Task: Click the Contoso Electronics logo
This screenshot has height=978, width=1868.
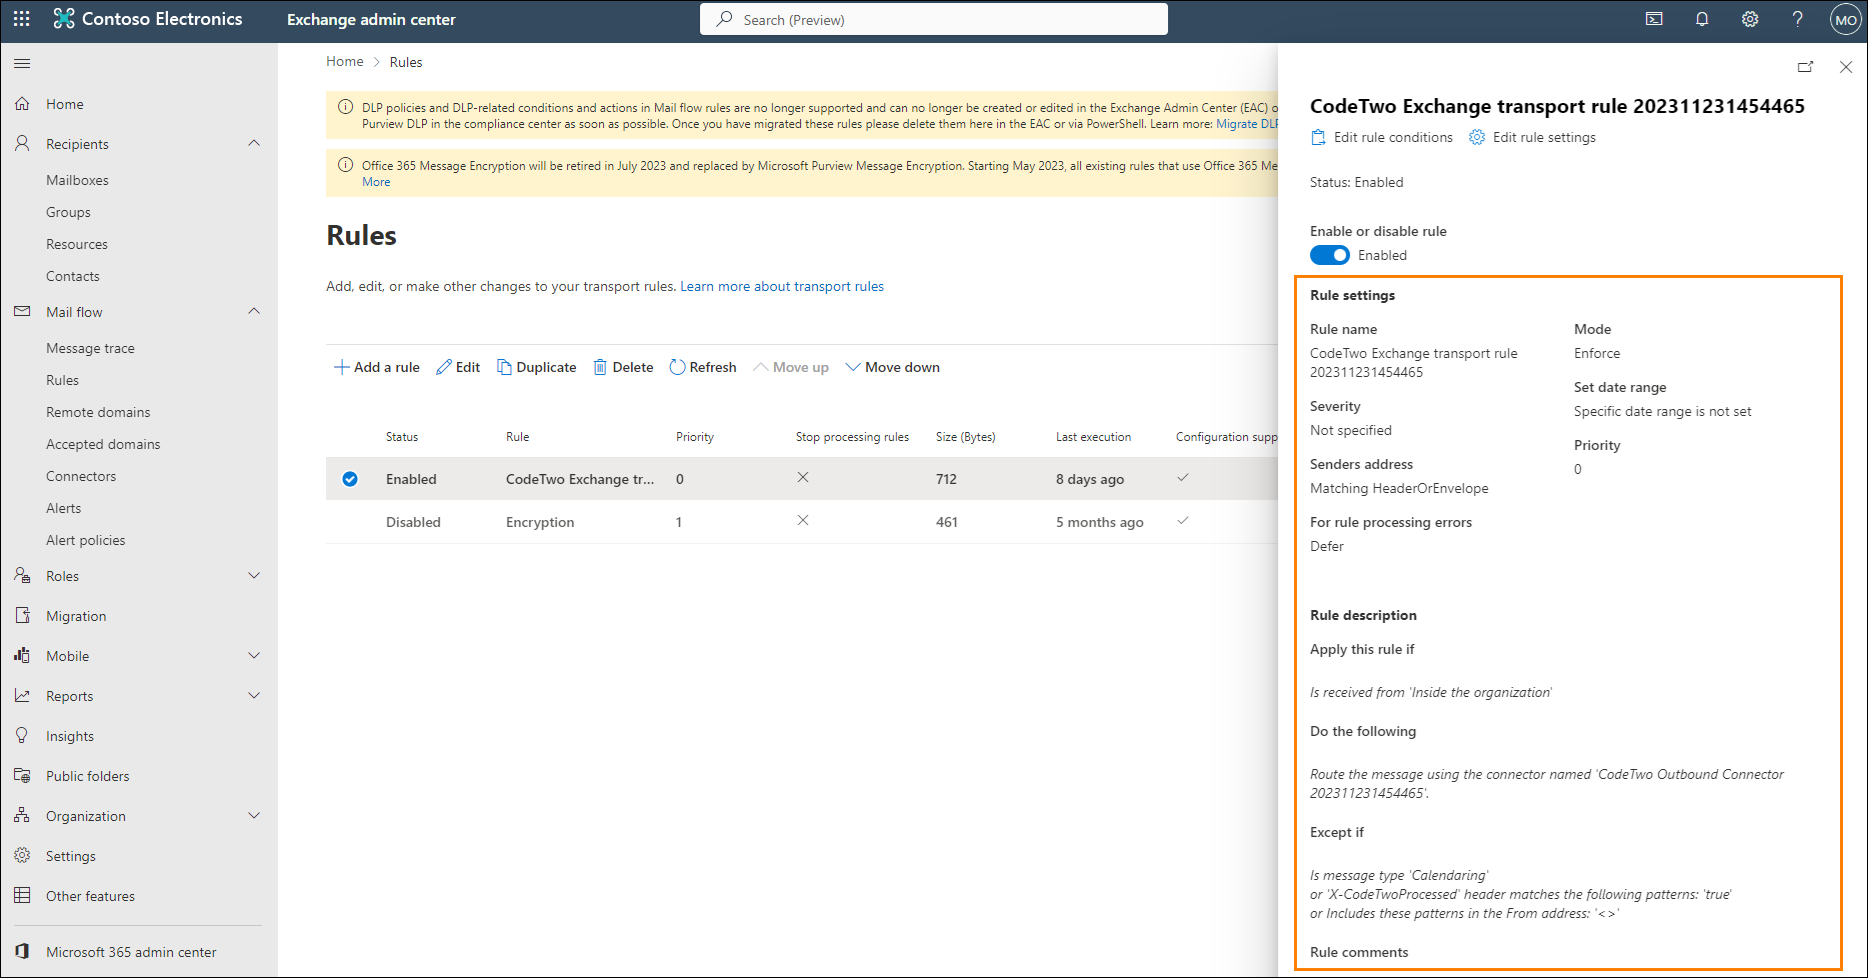Action: [148, 19]
